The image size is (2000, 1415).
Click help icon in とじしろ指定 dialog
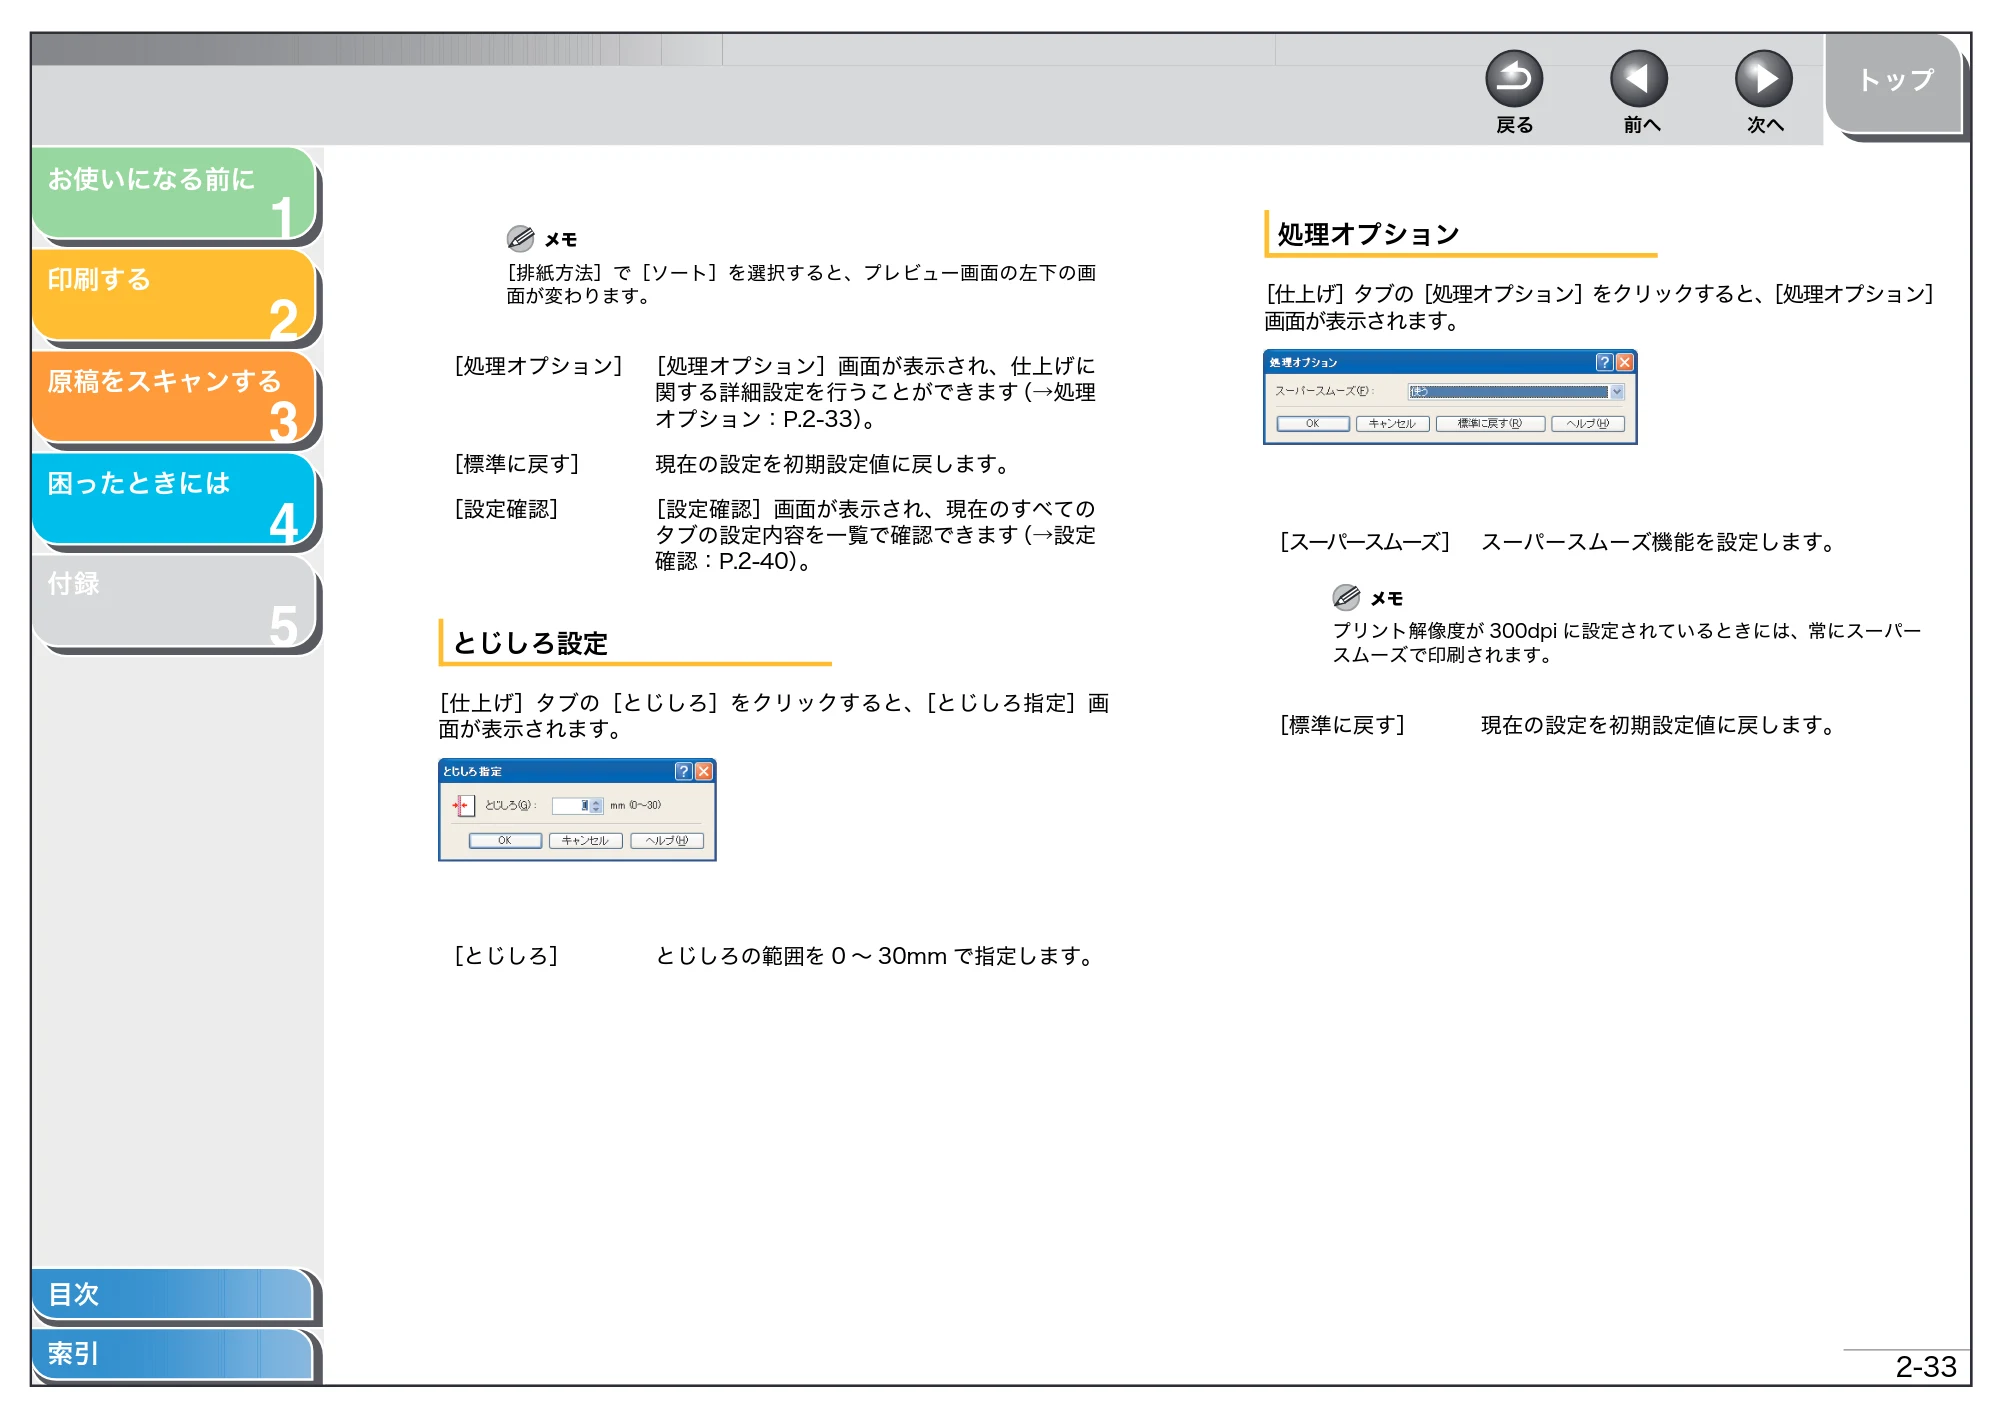(x=684, y=771)
